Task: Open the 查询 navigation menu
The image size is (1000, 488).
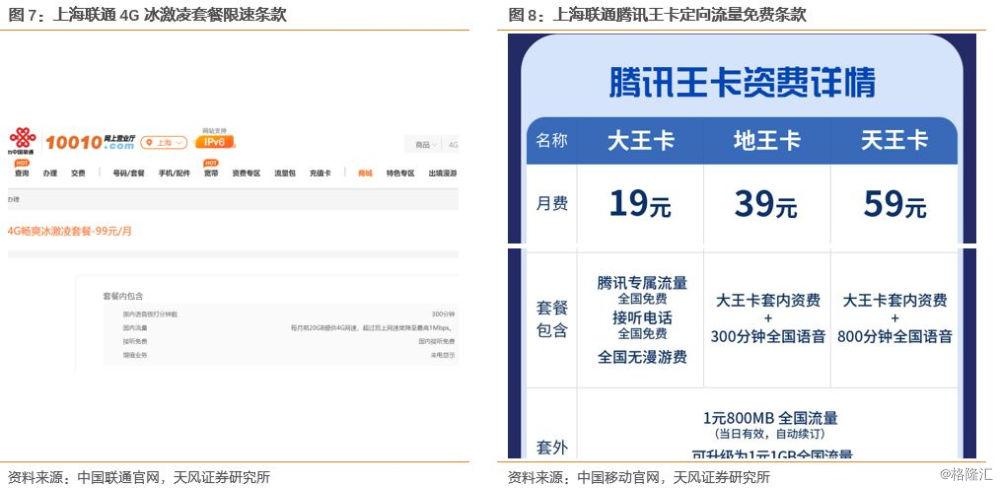Action: [22, 173]
